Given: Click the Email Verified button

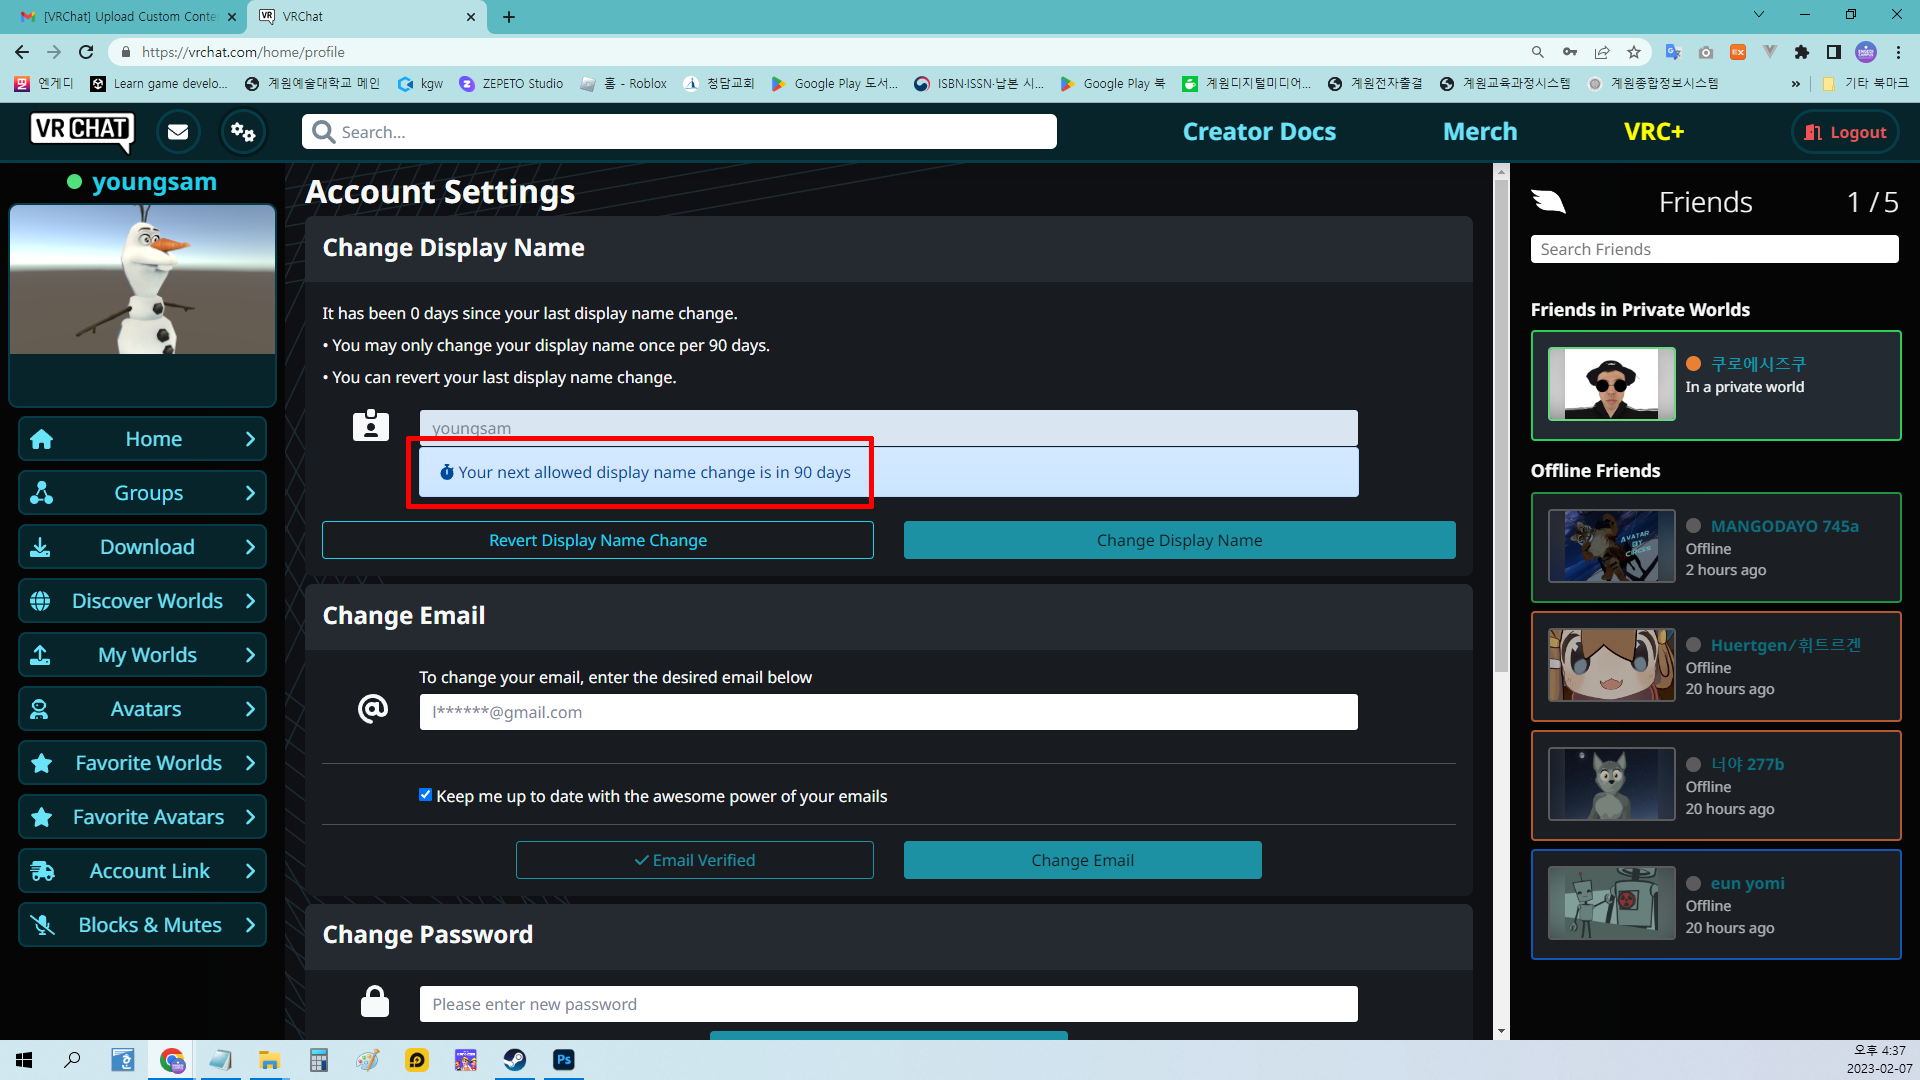Looking at the screenshot, I should click(x=695, y=860).
